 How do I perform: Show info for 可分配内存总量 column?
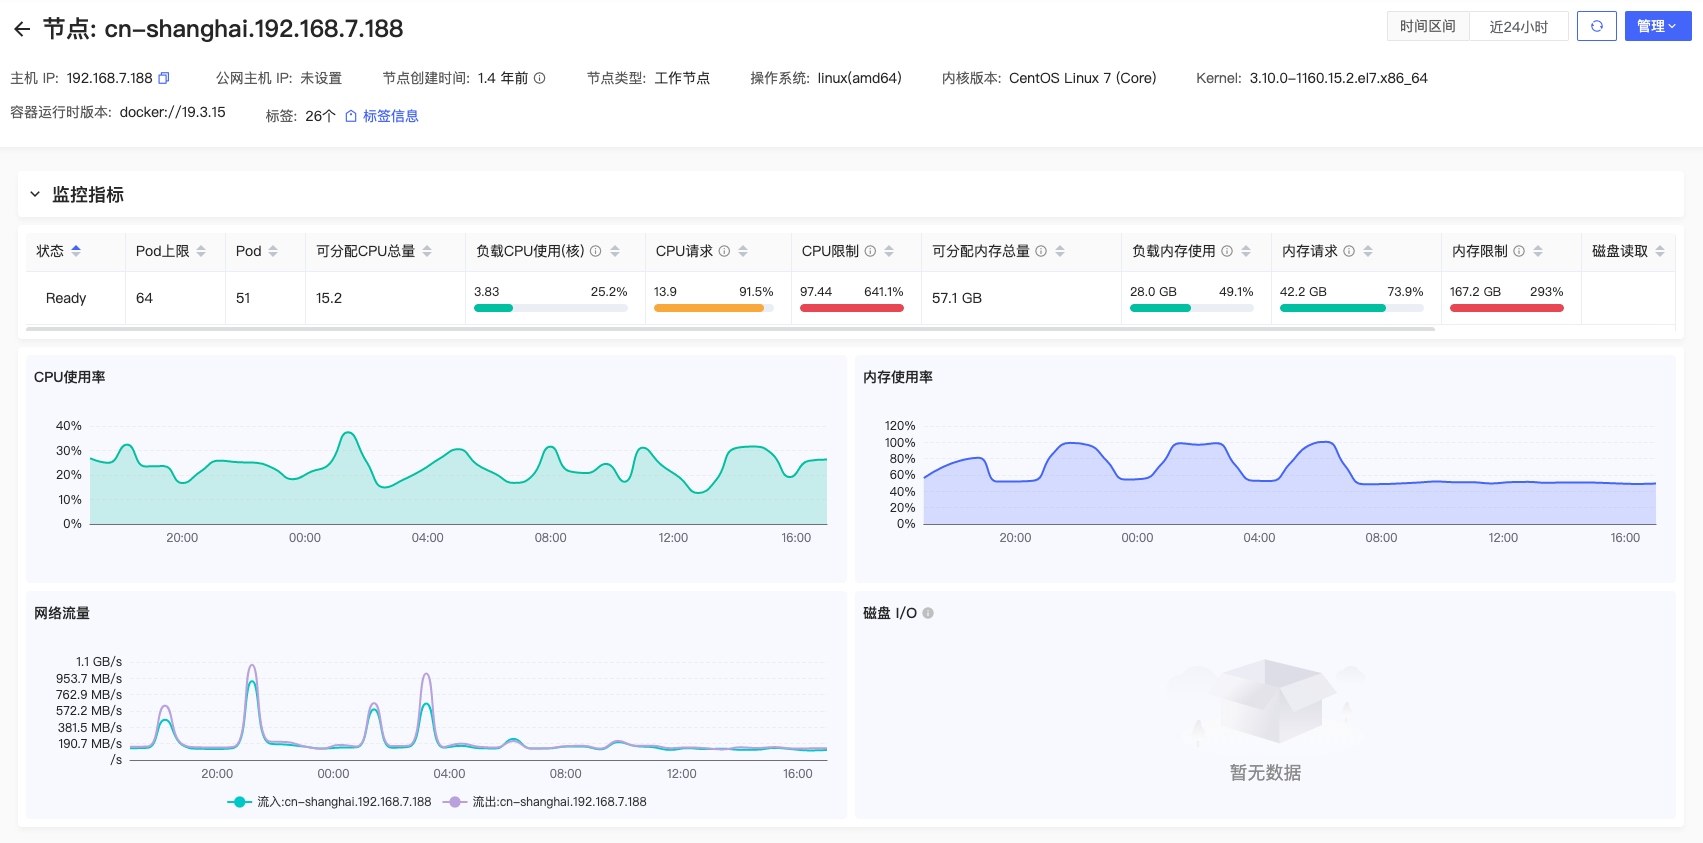pos(1041,251)
